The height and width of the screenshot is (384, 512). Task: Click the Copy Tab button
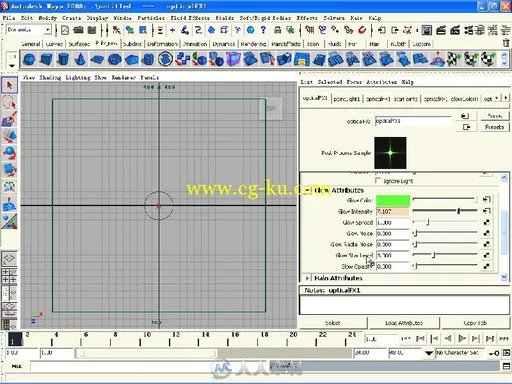(475, 323)
